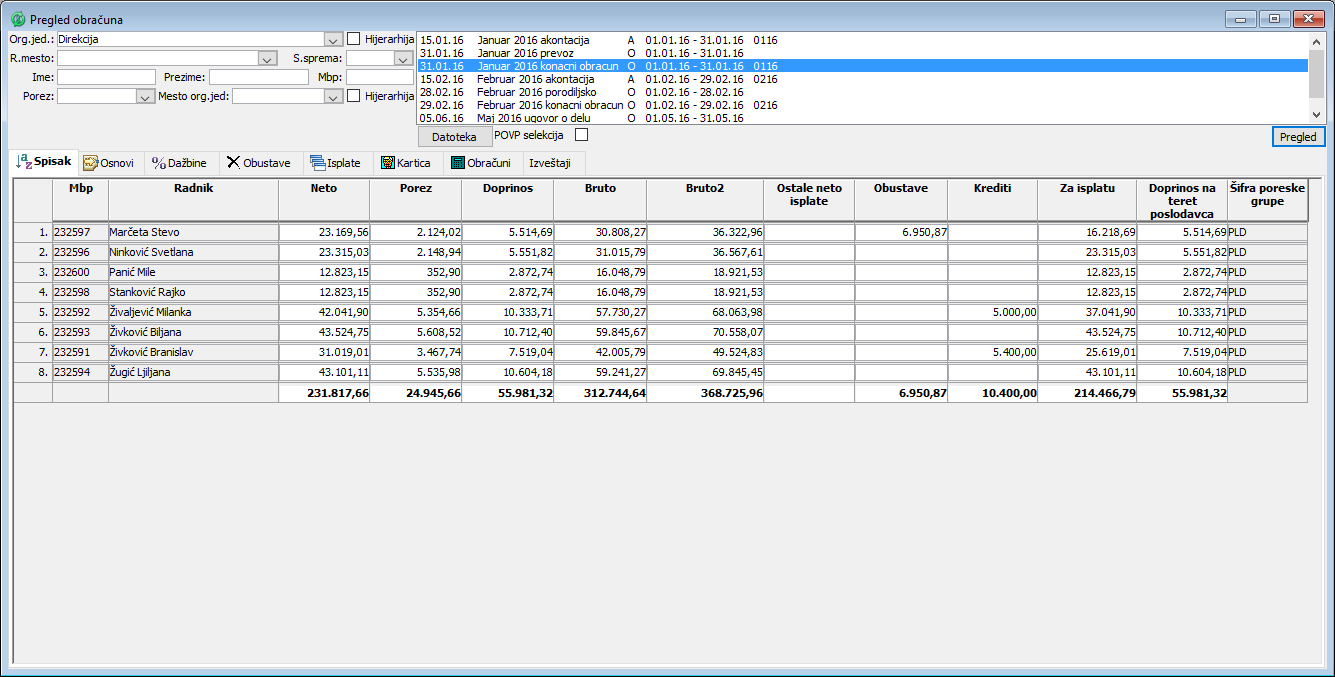This screenshot has width=1335, height=677.
Task: Click the Spisak sort icon
Action: (x=24, y=162)
